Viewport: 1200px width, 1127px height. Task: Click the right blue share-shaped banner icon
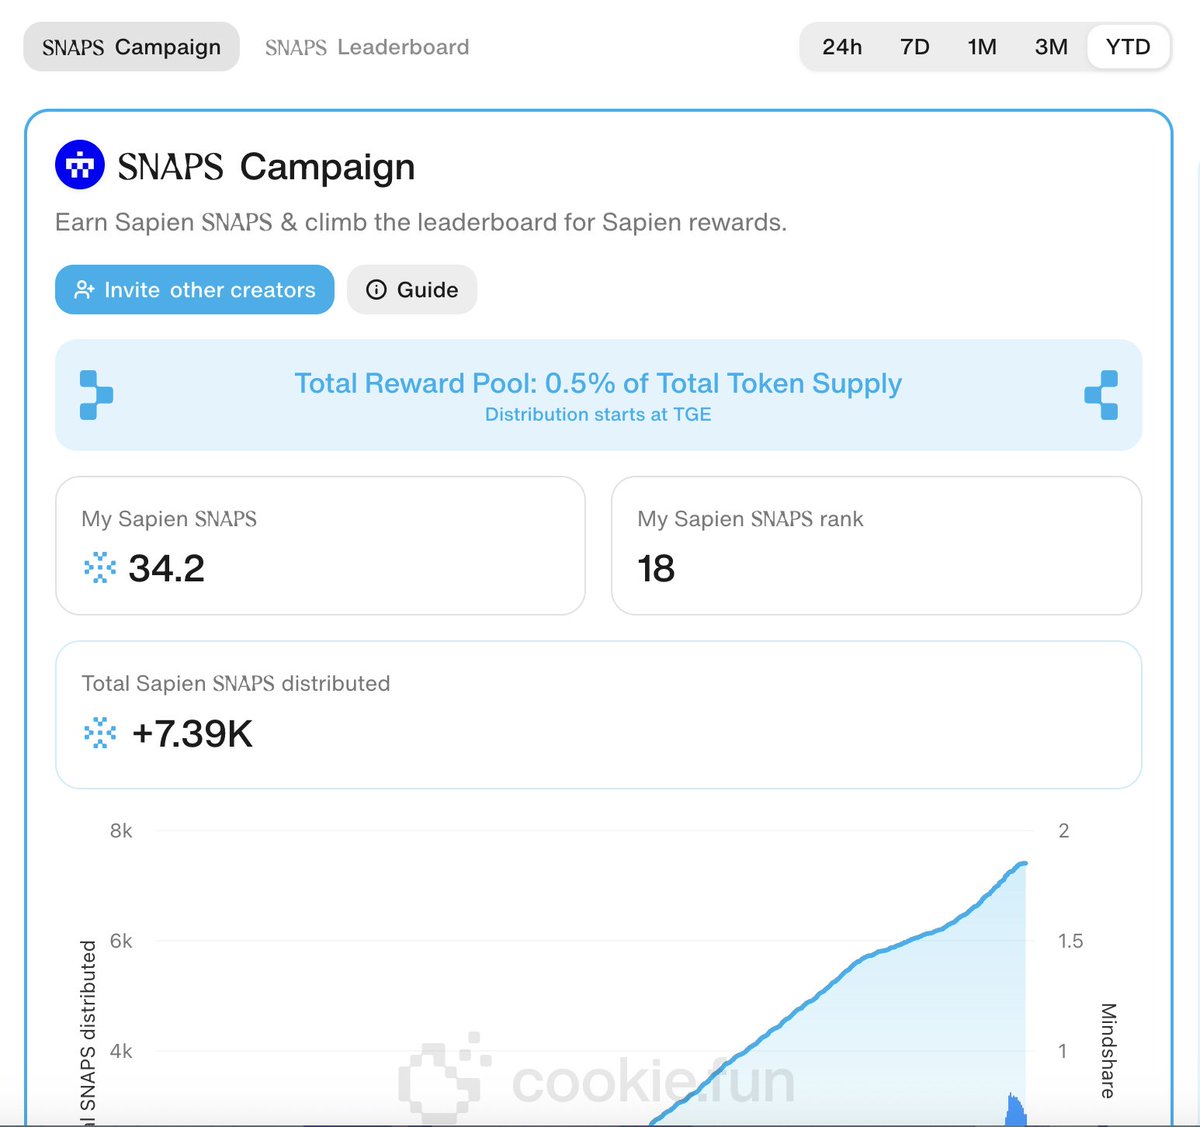click(1101, 395)
